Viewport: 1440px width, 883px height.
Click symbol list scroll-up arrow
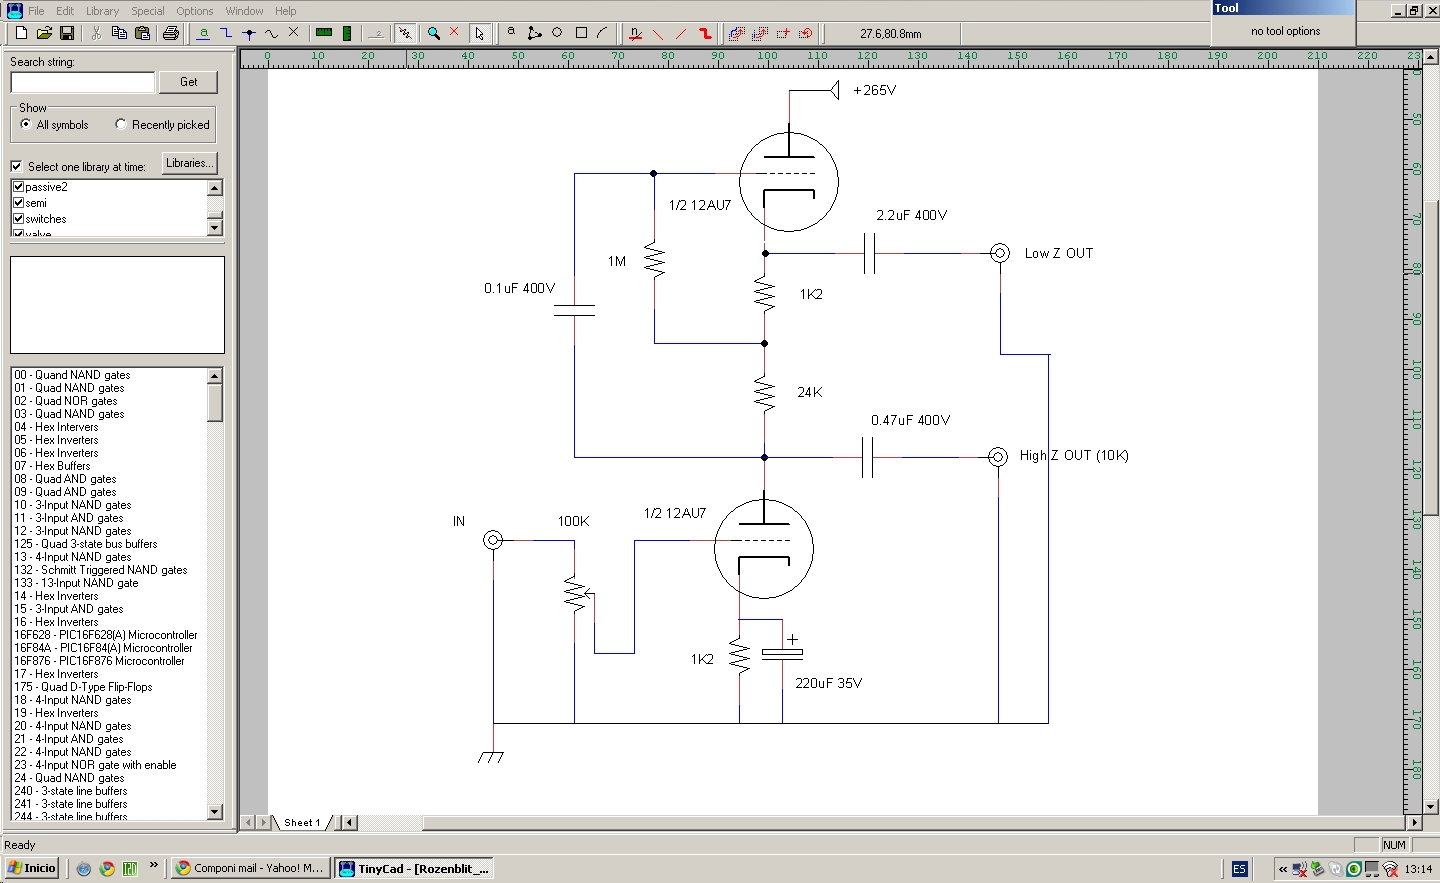tap(214, 375)
